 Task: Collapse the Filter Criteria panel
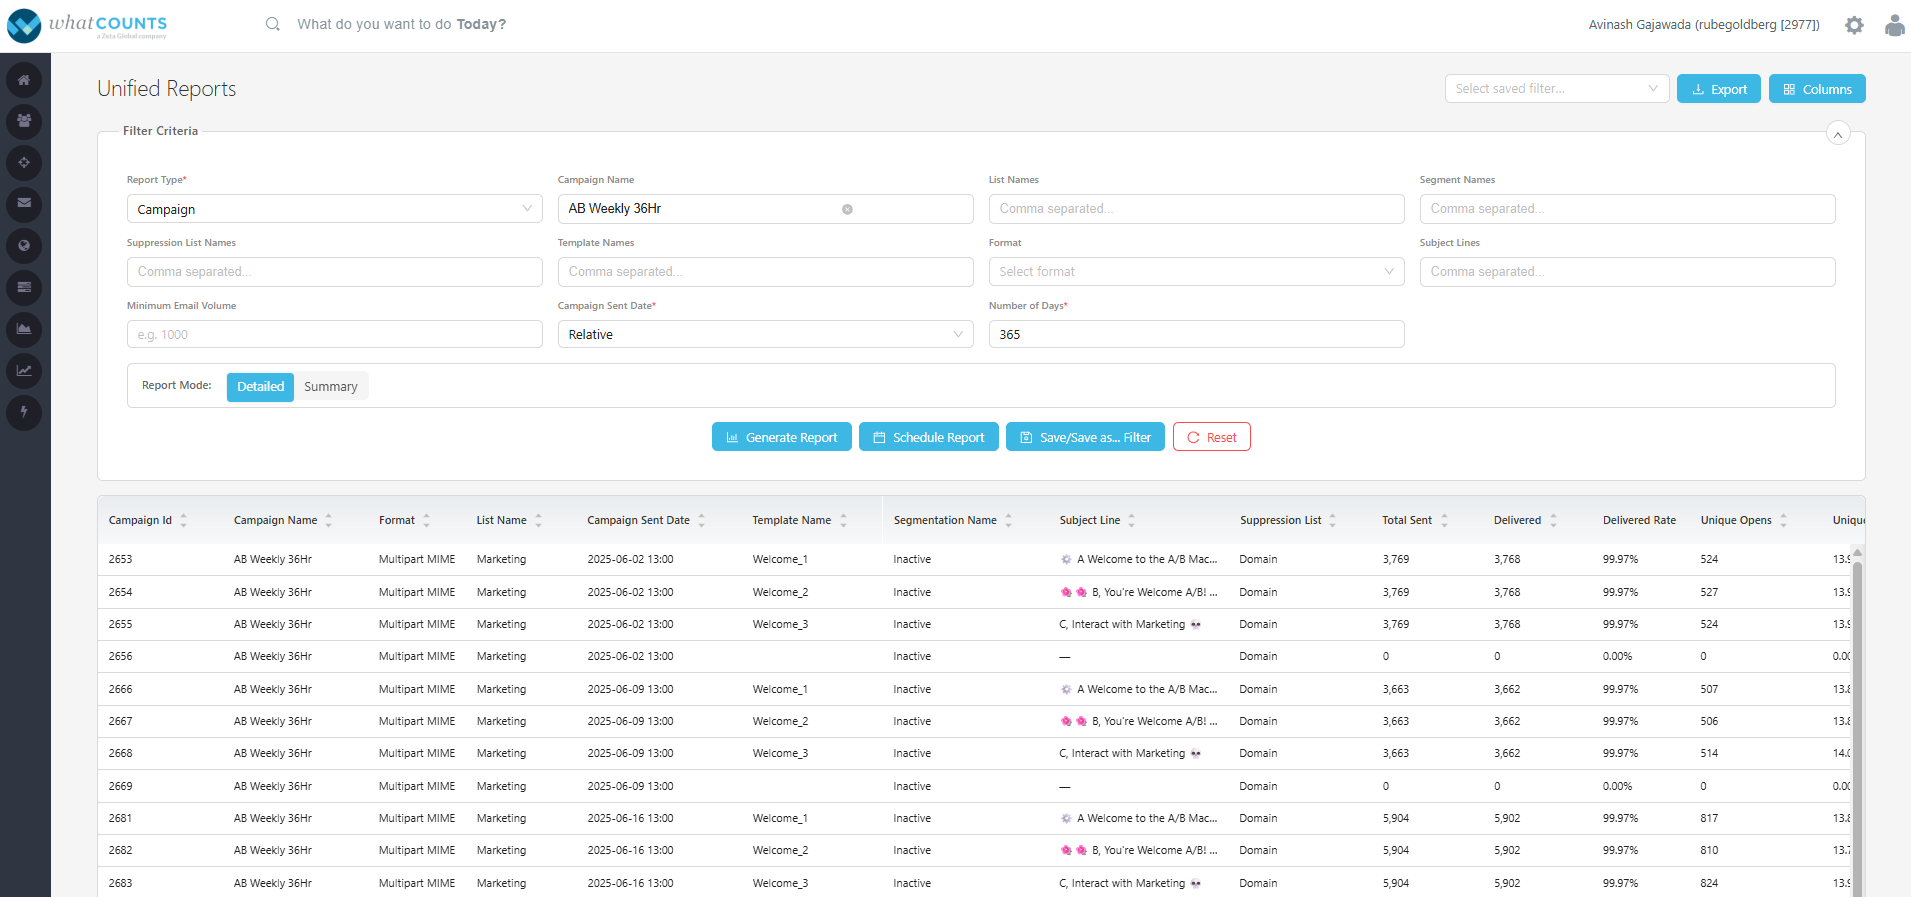click(x=1838, y=134)
